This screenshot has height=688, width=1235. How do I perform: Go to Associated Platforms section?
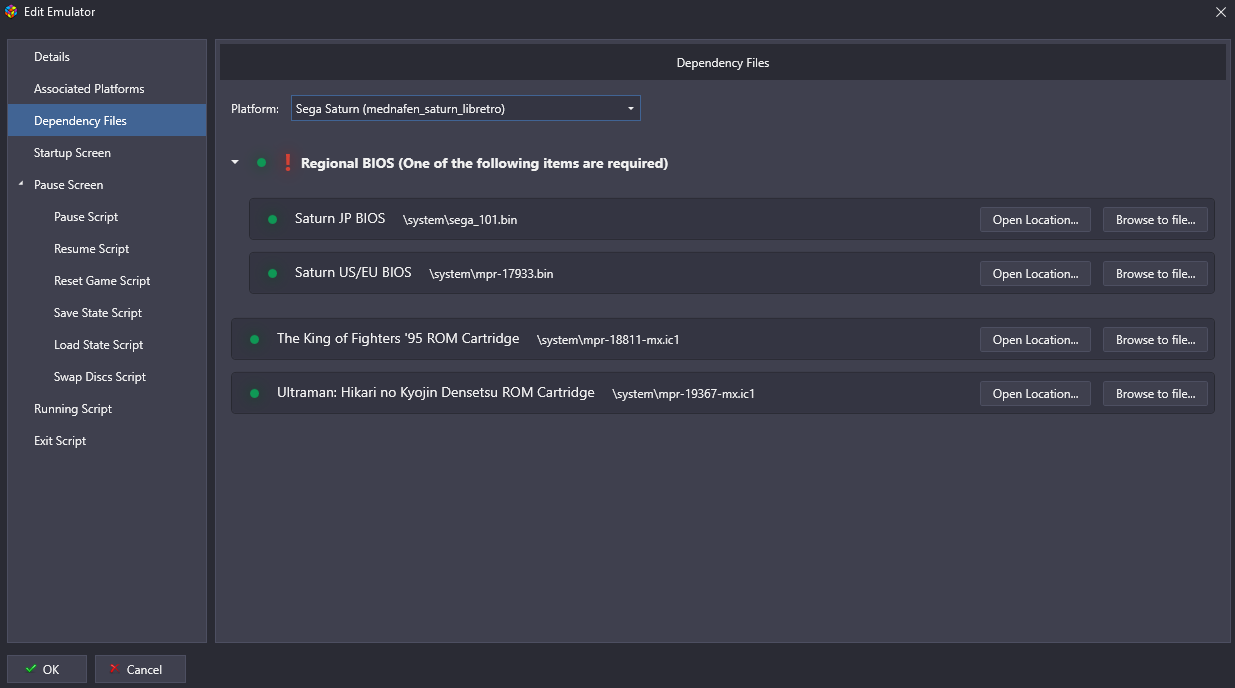tap(107, 89)
